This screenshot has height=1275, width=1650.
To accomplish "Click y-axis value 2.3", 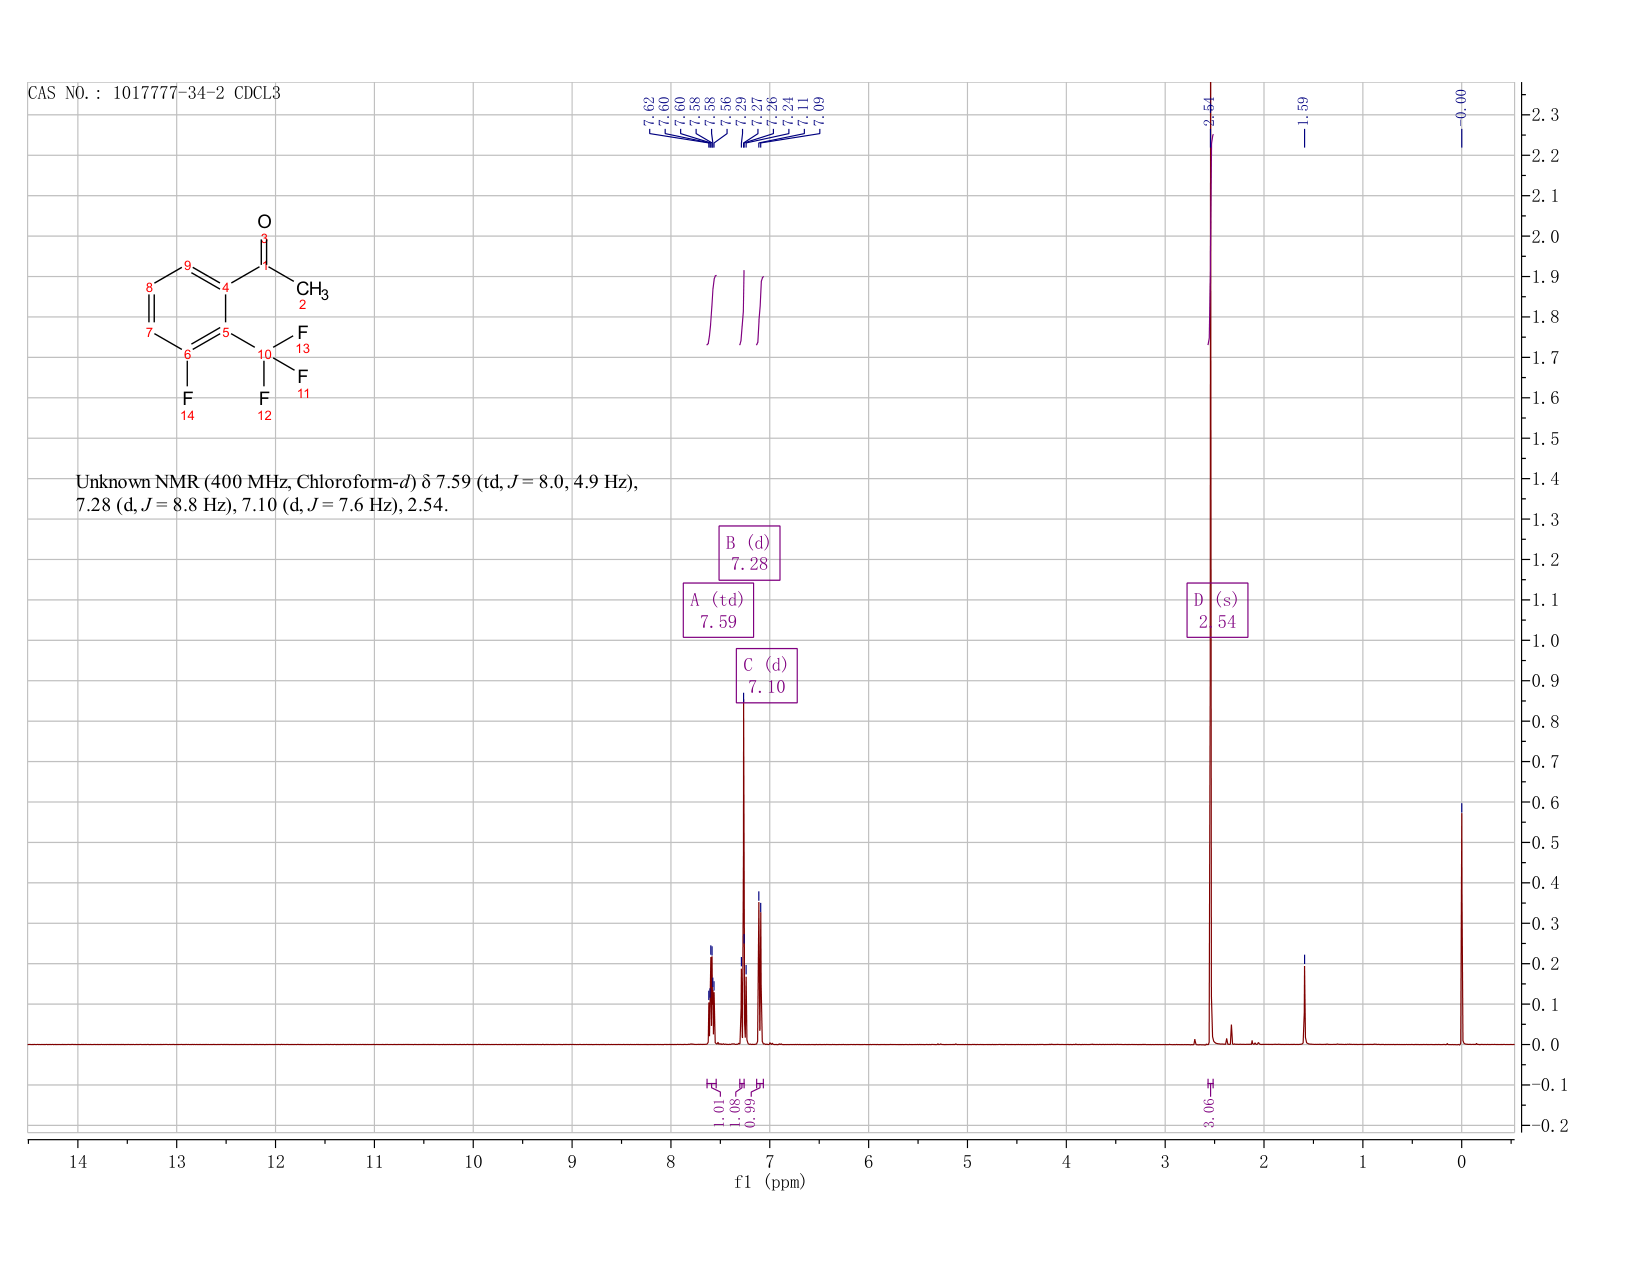I will (1545, 115).
